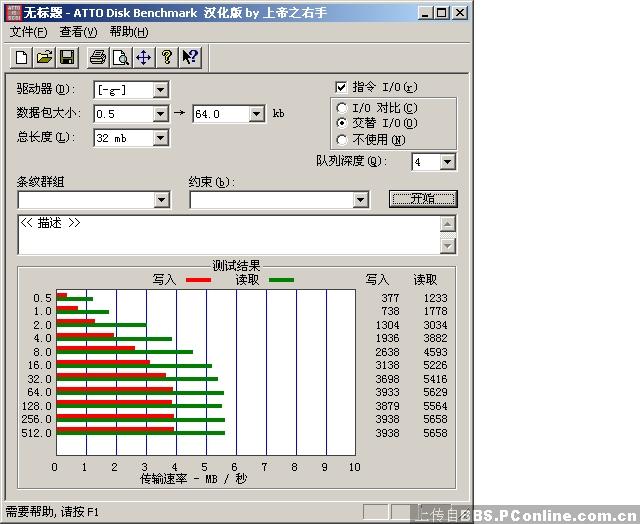This screenshot has height=524, width=640.
Task: Click the description box scroll down arrow
Action: point(448,246)
